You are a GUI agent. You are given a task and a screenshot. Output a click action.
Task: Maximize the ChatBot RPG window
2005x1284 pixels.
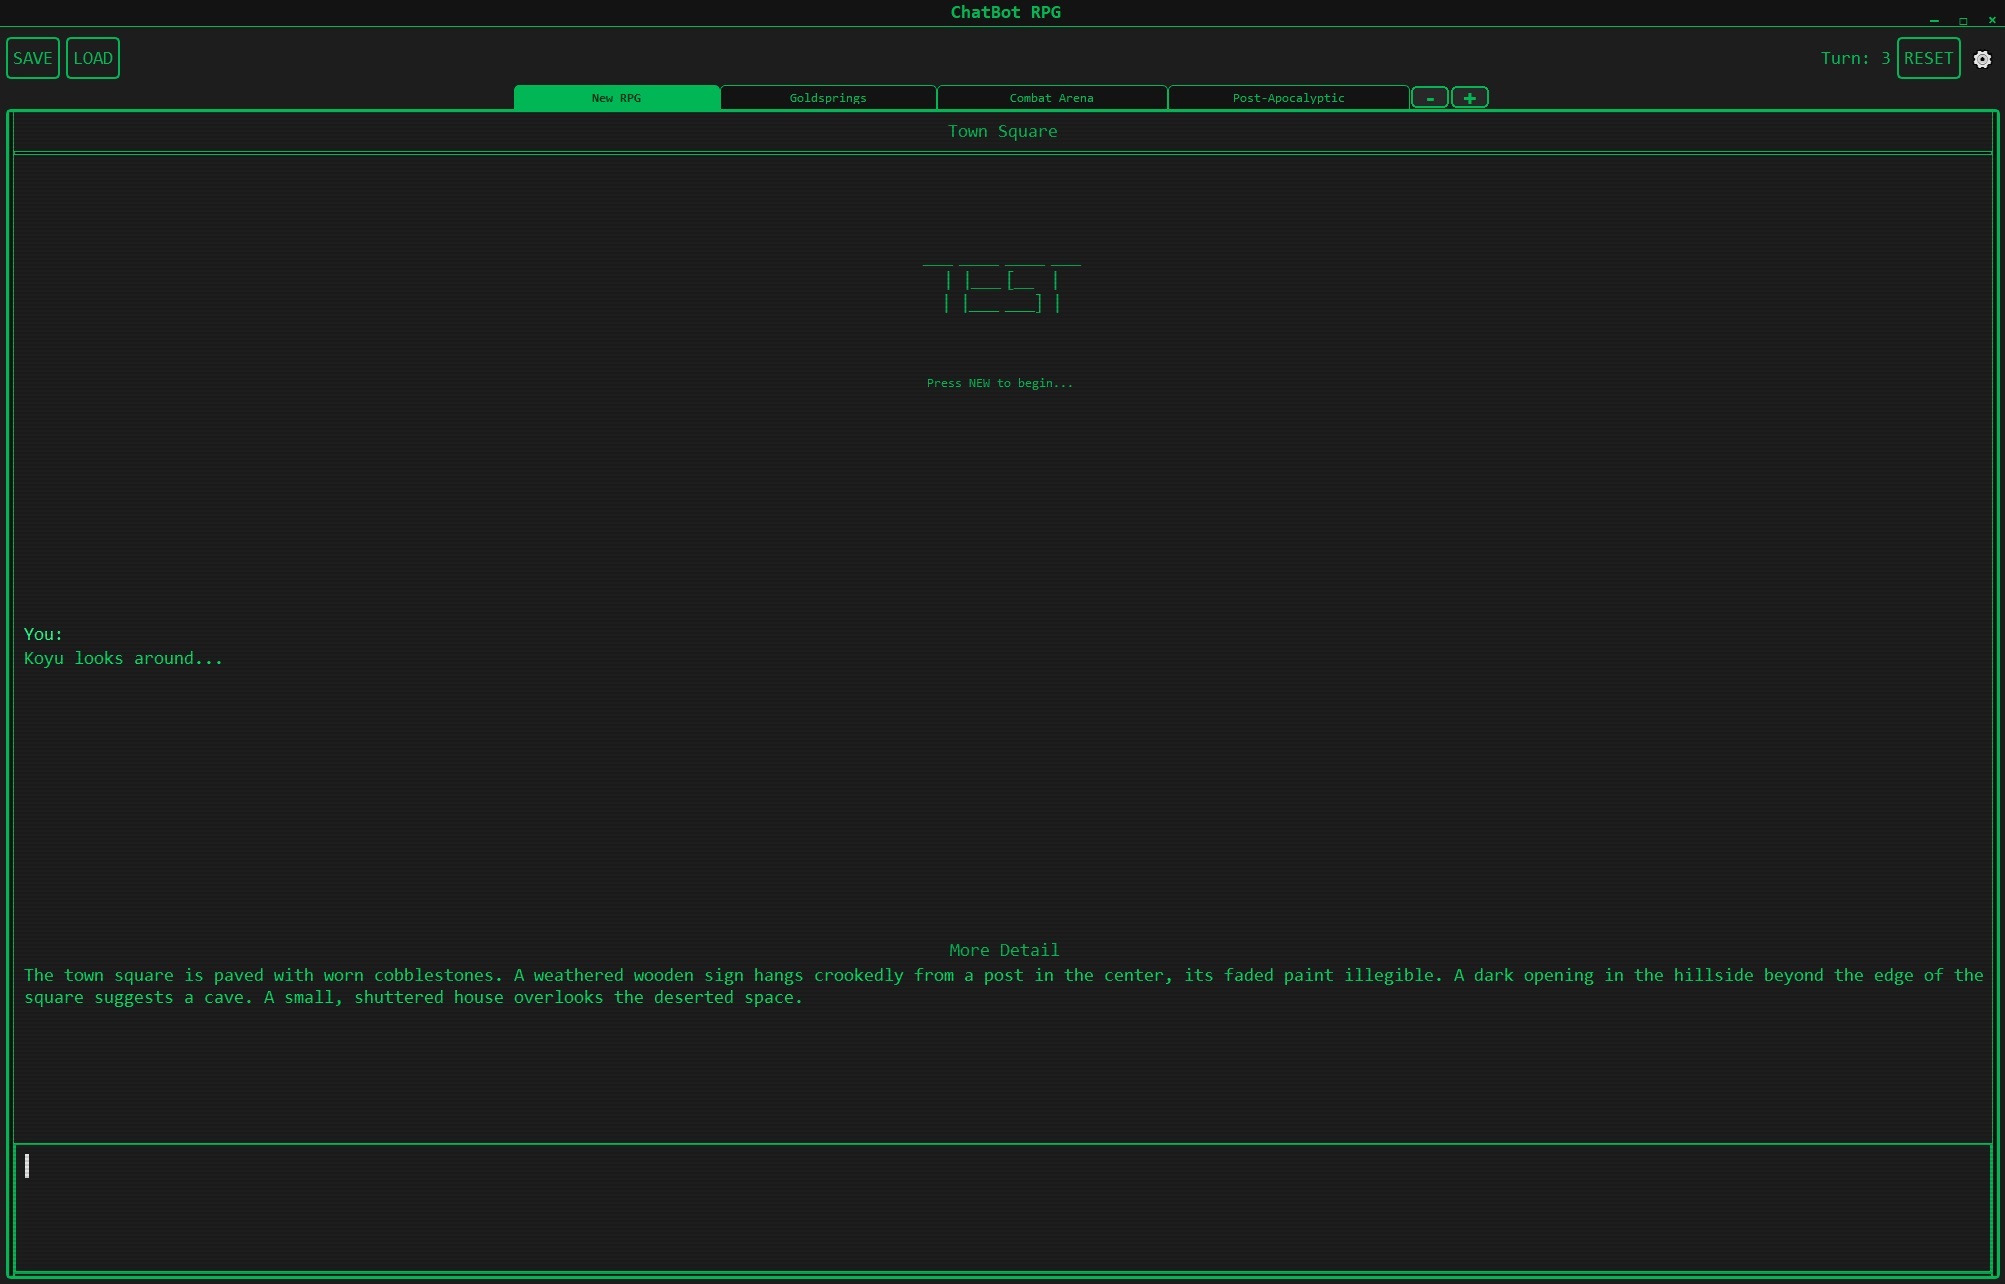(x=1963, y=20)
